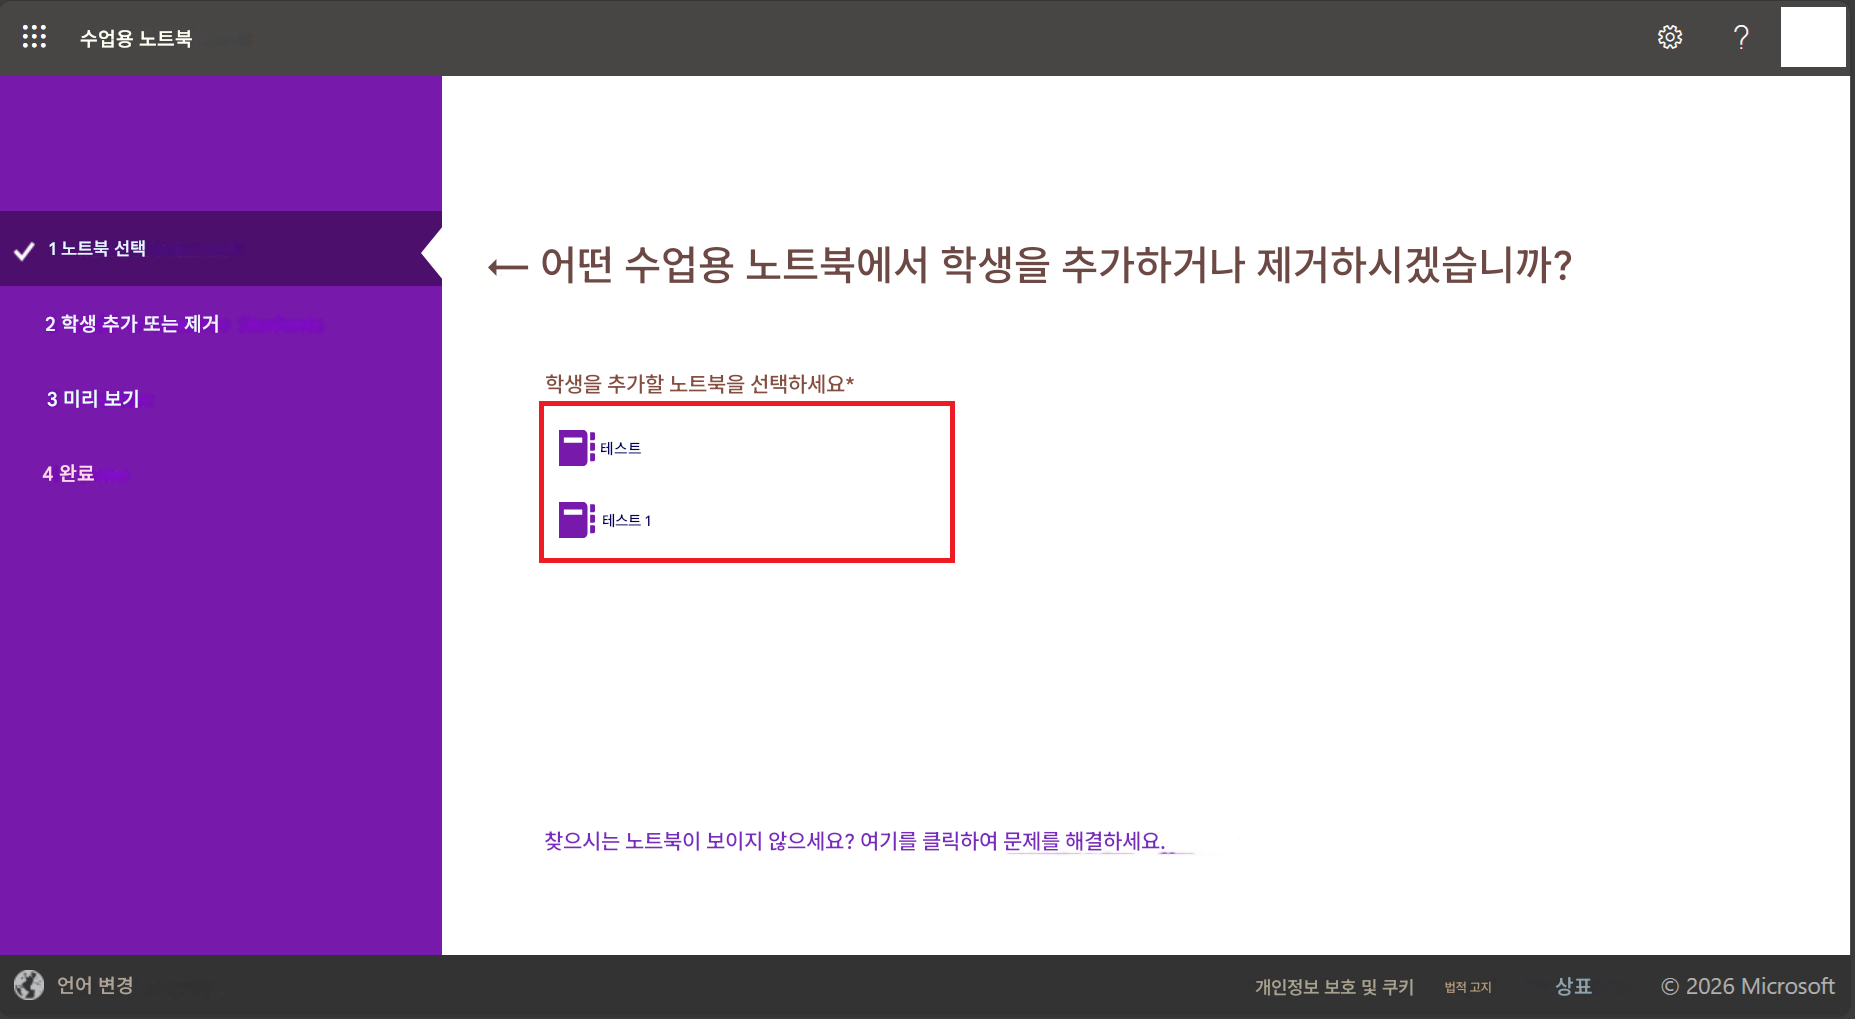The height and width of the screenshot is (1019, 1855).
Task: Open the 상표 footer link
Action: [x=1573, y=986]
